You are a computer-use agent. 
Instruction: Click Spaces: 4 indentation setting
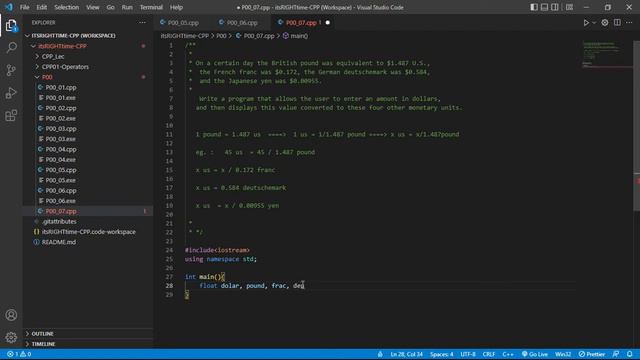tap(441, 354)
